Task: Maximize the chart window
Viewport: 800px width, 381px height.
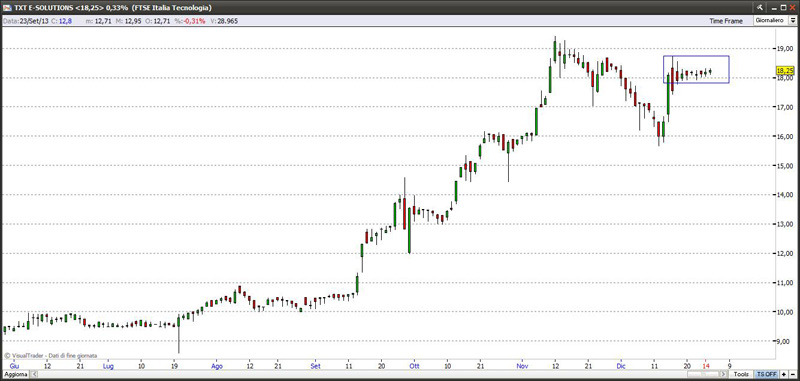Action: coord(783,7)
